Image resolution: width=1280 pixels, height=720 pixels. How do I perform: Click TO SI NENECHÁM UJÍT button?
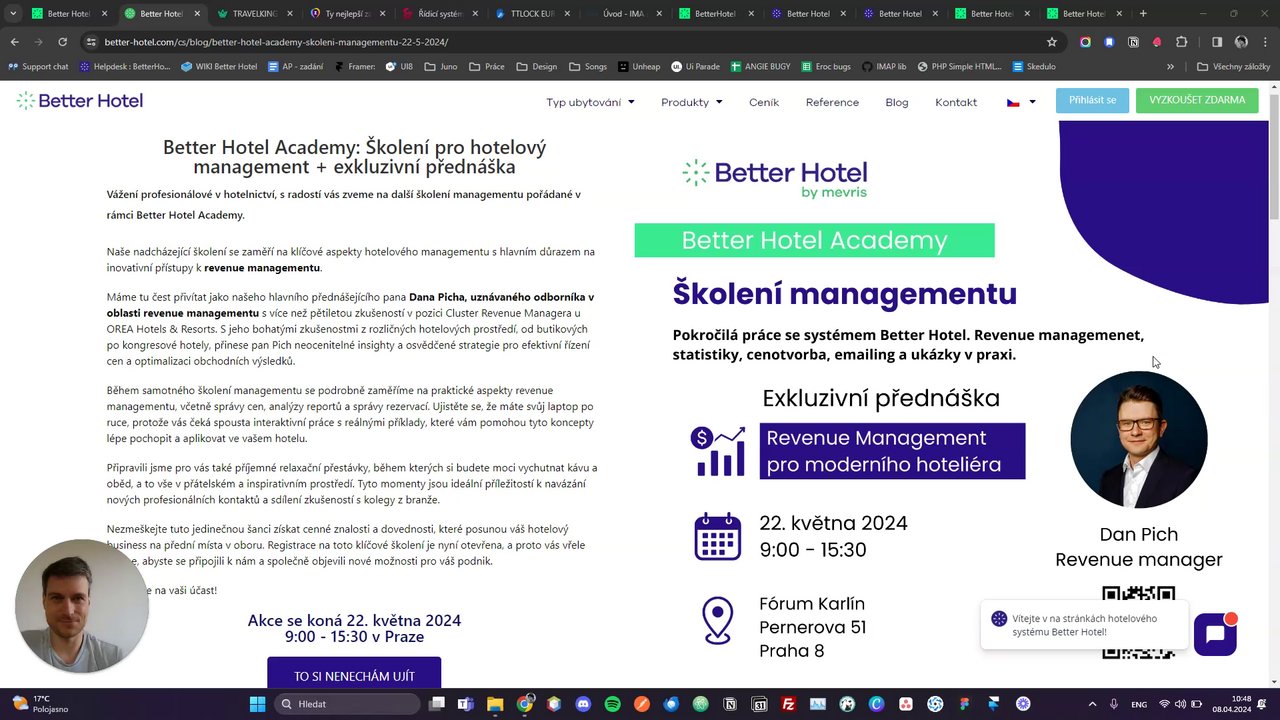tap(354, 675)
